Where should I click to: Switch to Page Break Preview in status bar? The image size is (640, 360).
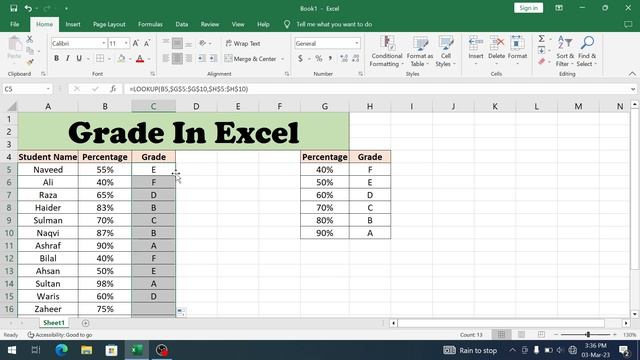click(x=541, y=335)
